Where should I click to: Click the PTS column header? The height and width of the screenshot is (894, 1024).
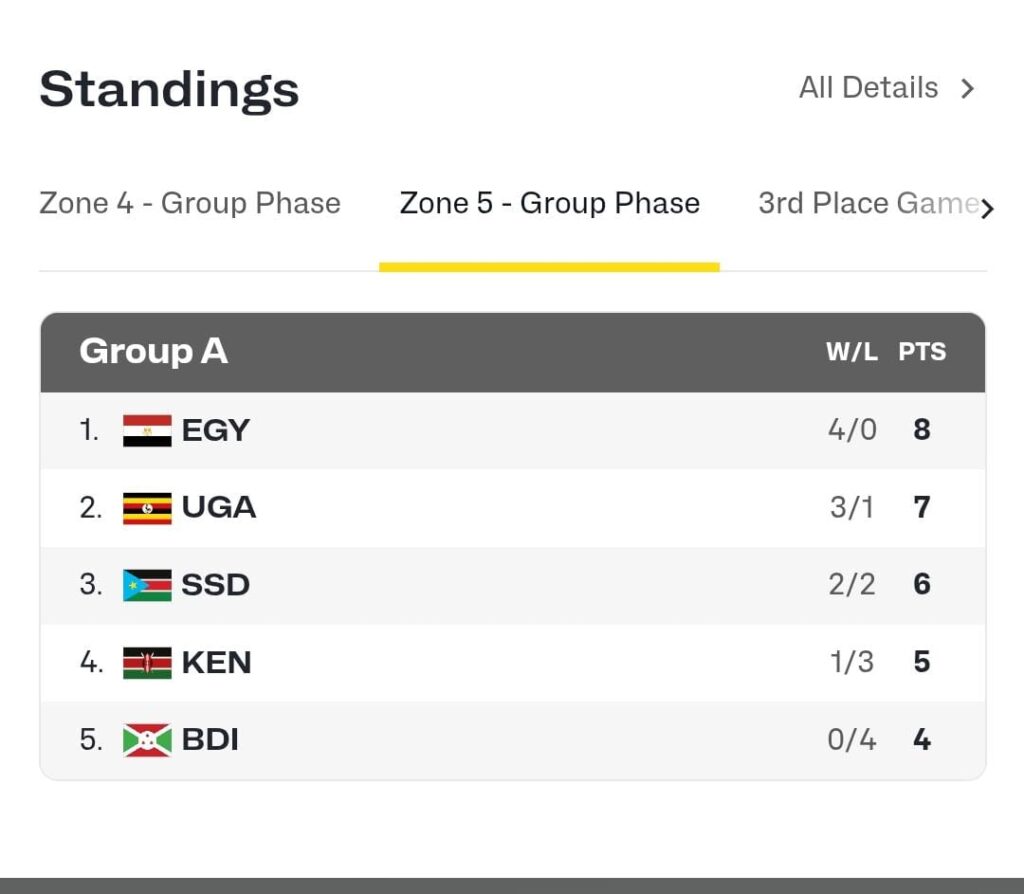(922, 352)
